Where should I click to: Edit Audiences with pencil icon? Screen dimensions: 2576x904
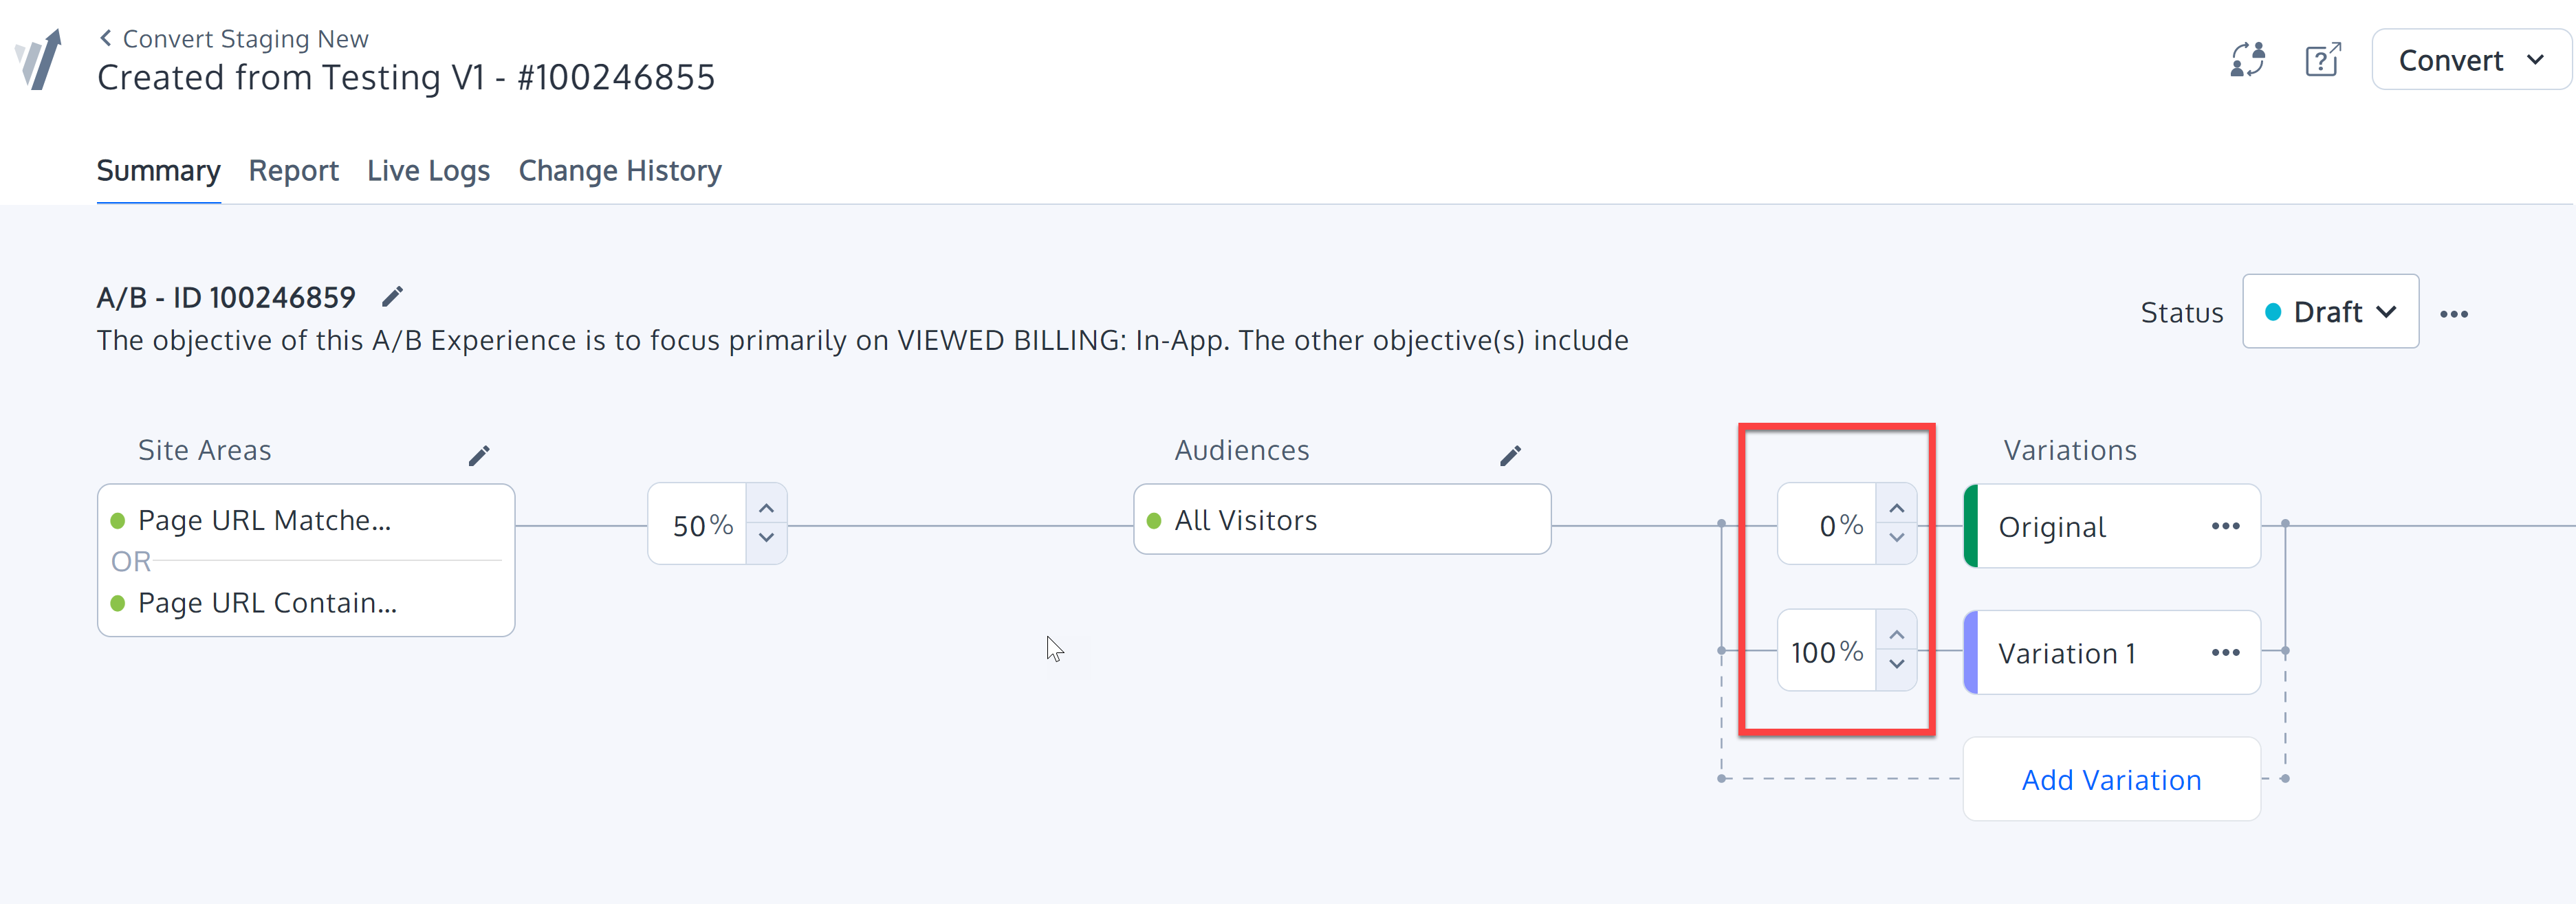tap(1510, 456)
